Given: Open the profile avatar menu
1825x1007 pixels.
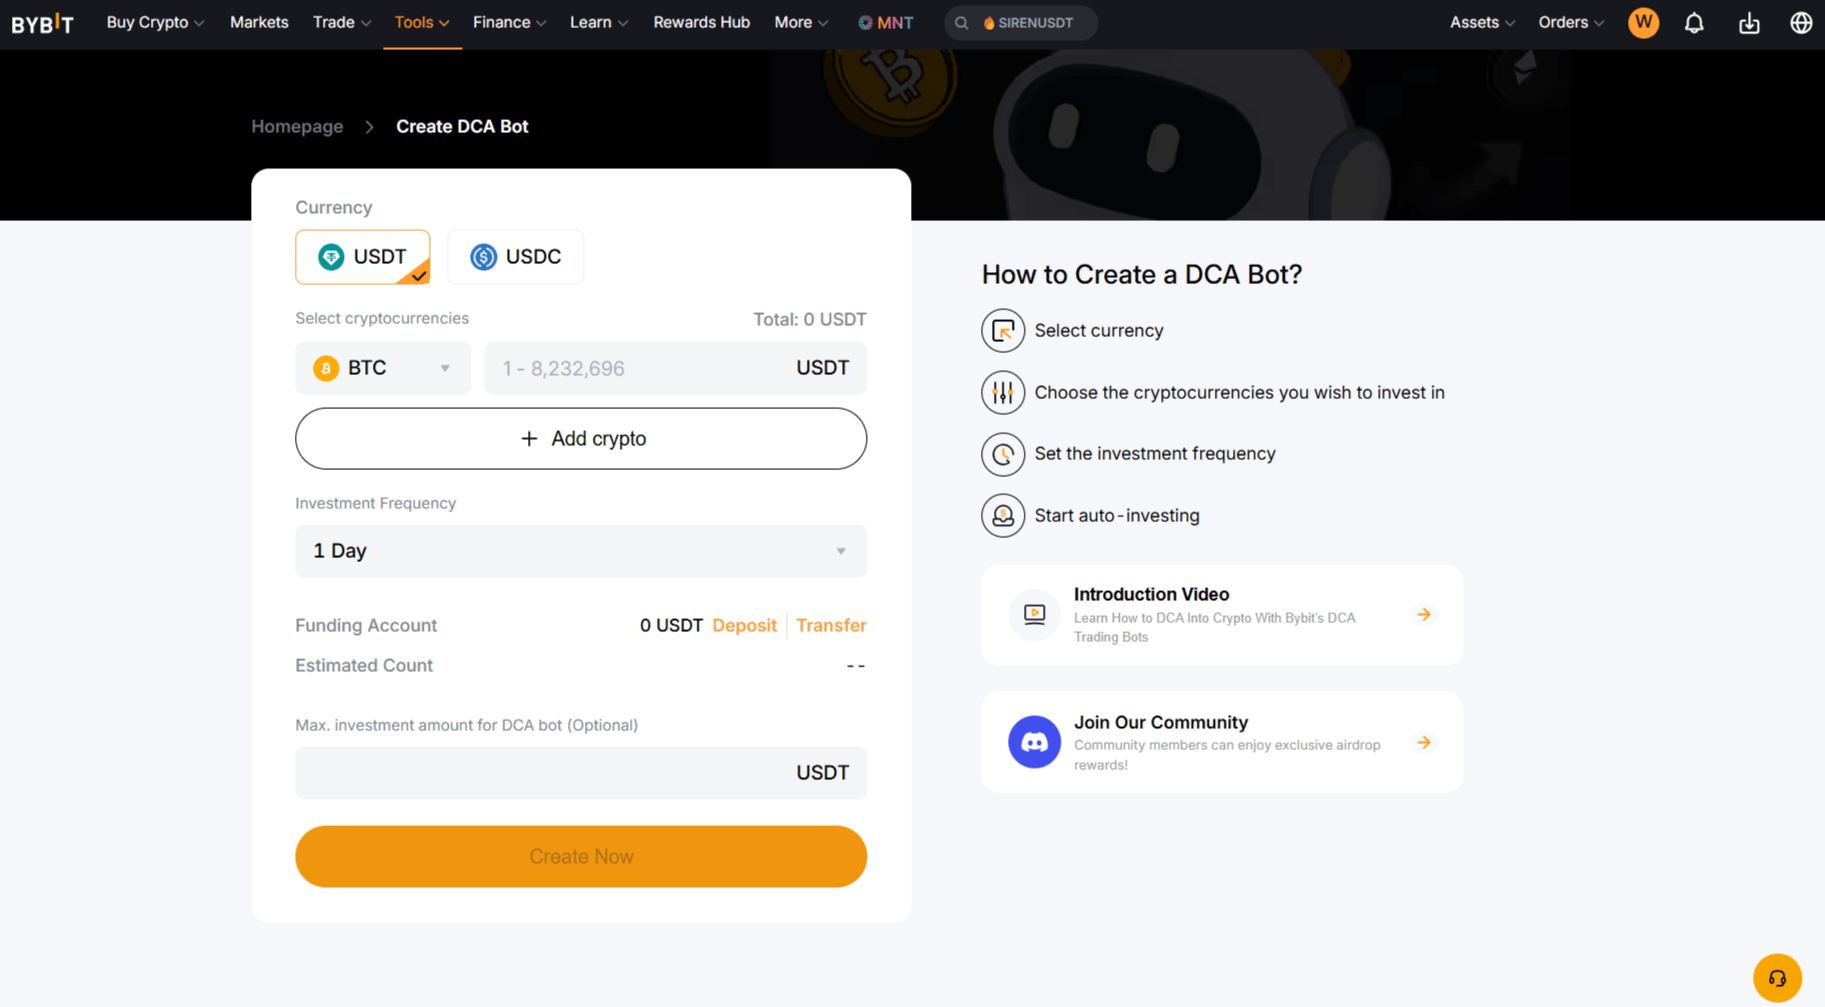Looking at the screenshot, I should [1643, 22].
